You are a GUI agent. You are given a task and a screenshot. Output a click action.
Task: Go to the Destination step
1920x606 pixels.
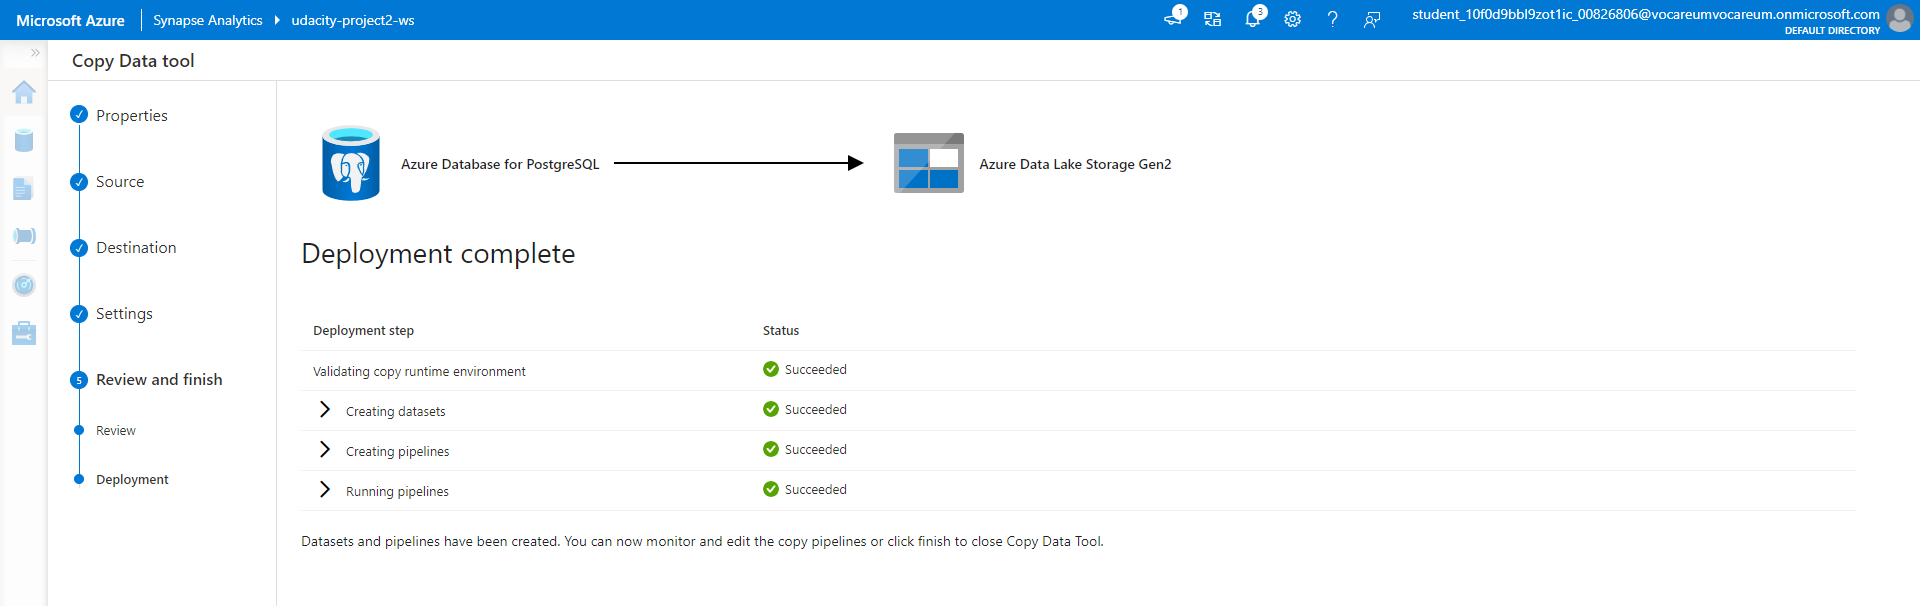pyautogui.click(x=135, y=247)
